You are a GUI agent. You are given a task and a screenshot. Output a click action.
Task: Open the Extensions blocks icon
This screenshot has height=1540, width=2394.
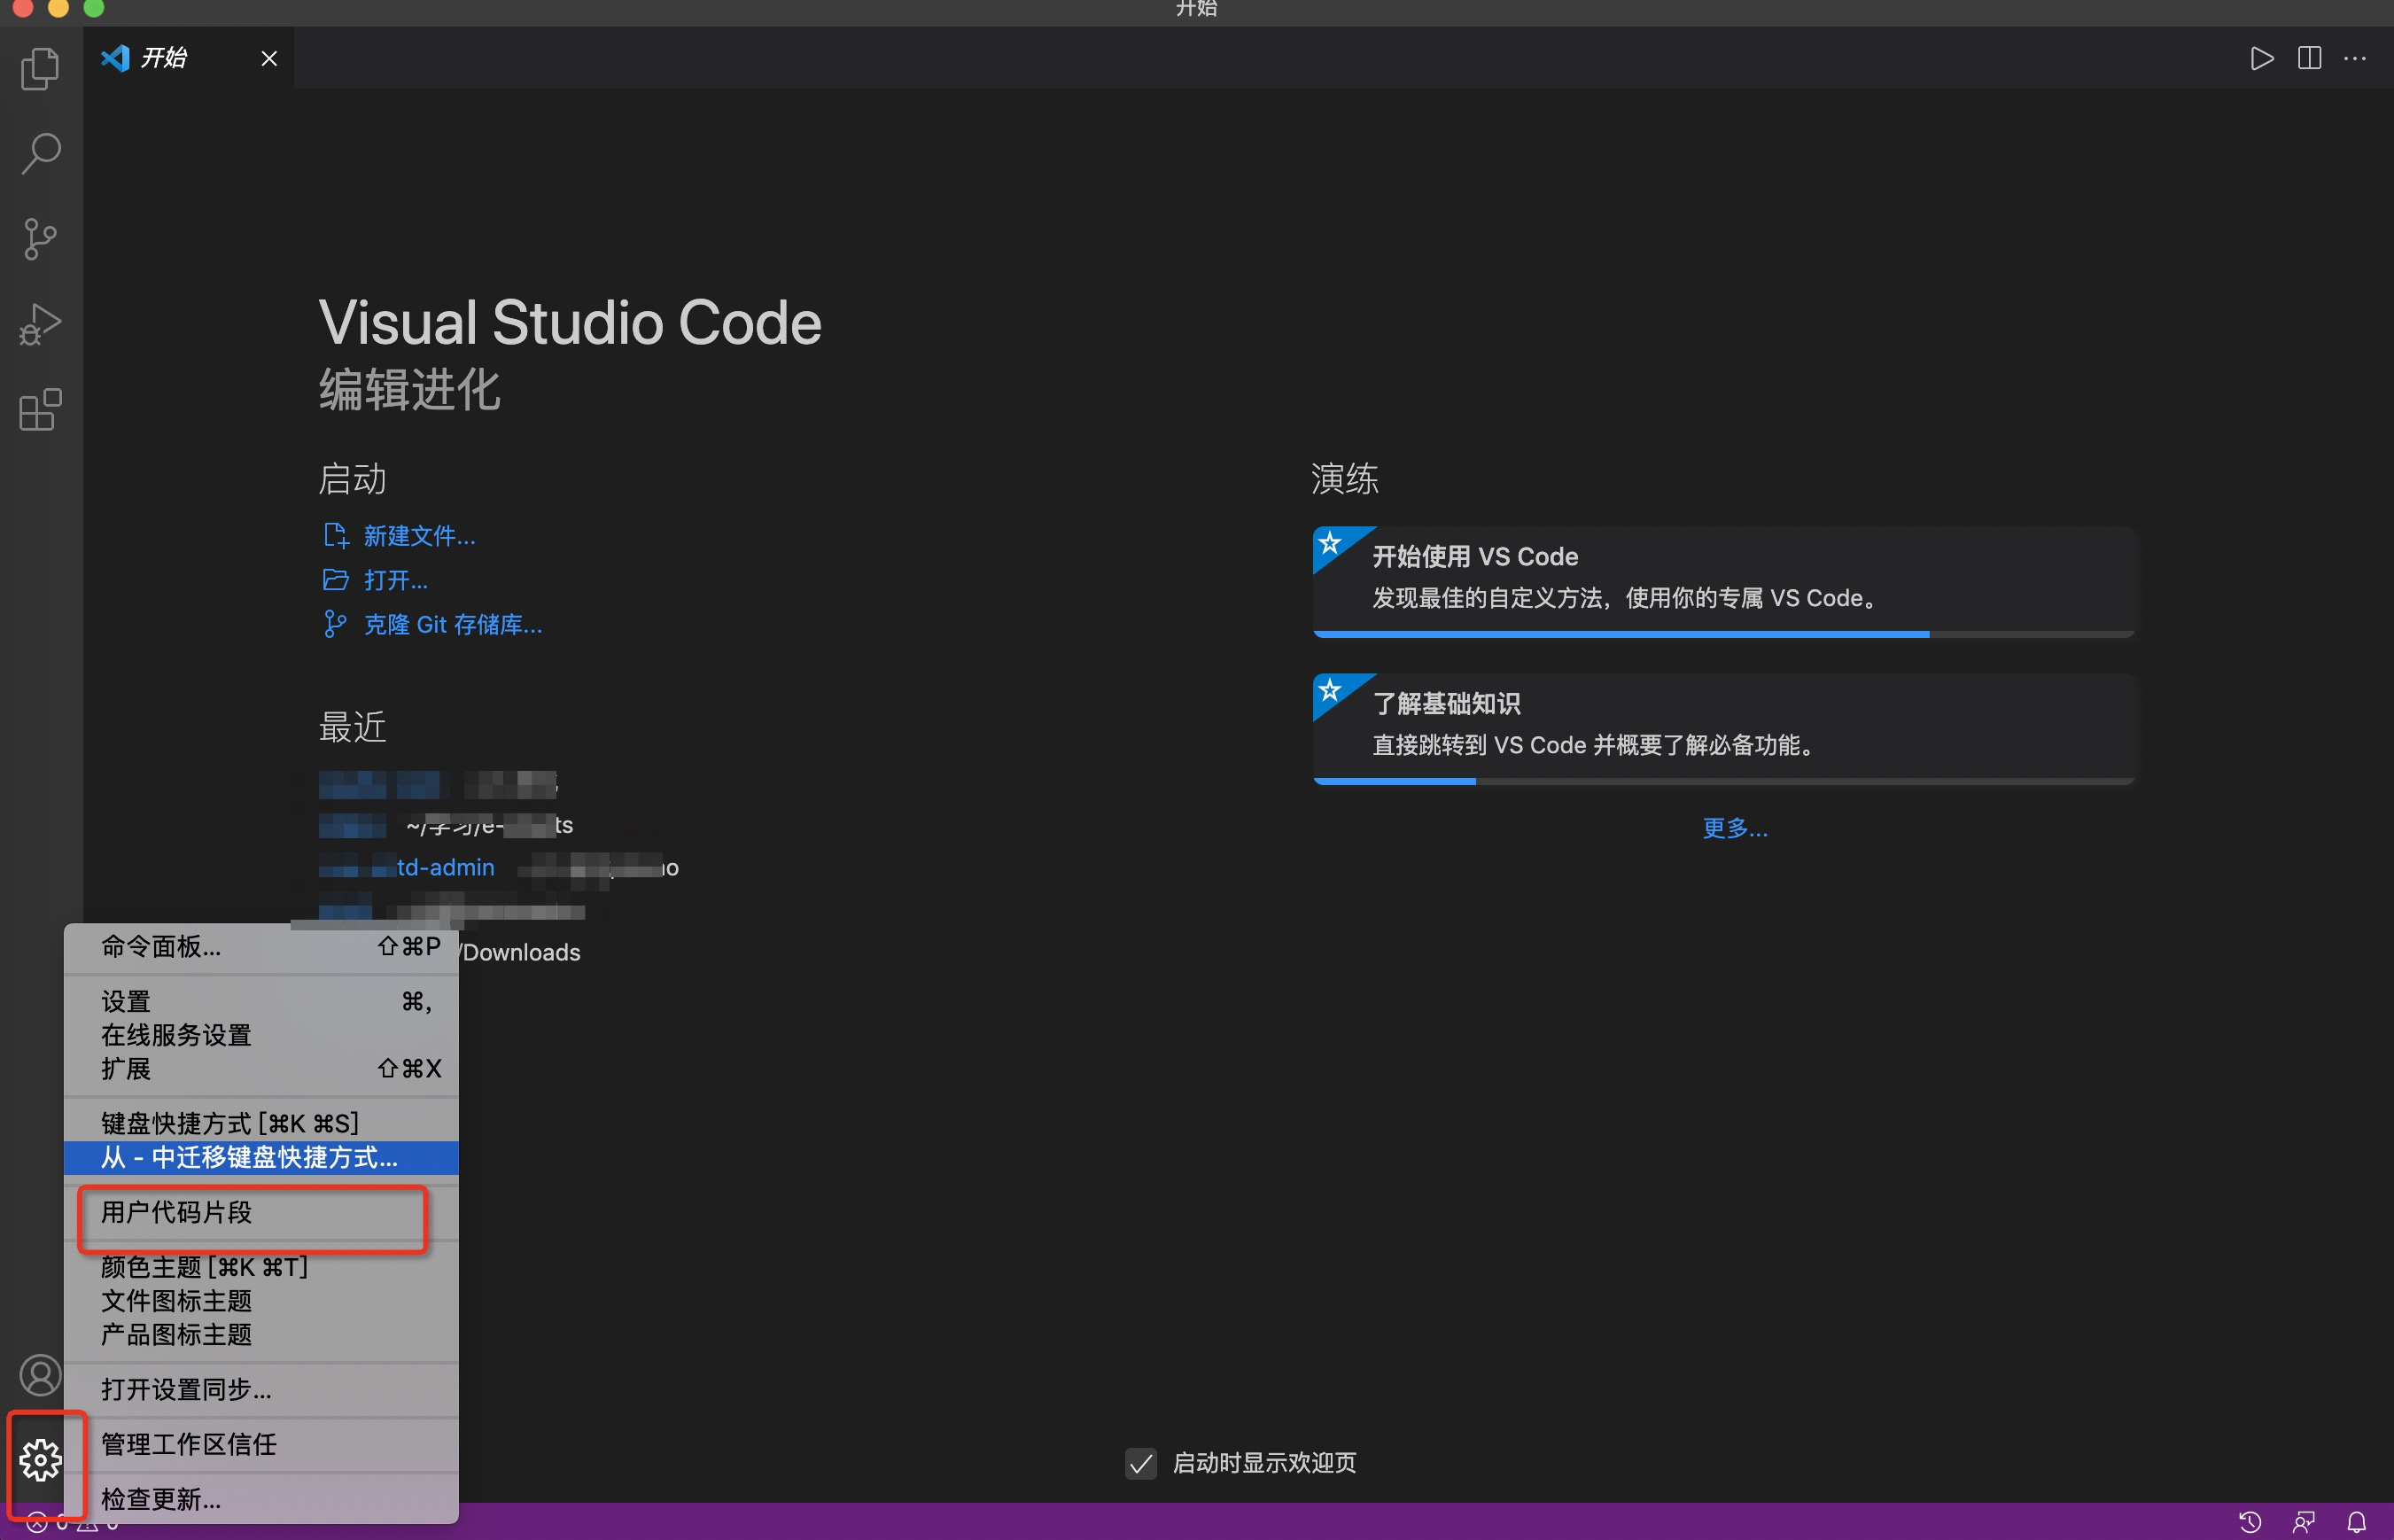tap(41, 410)
